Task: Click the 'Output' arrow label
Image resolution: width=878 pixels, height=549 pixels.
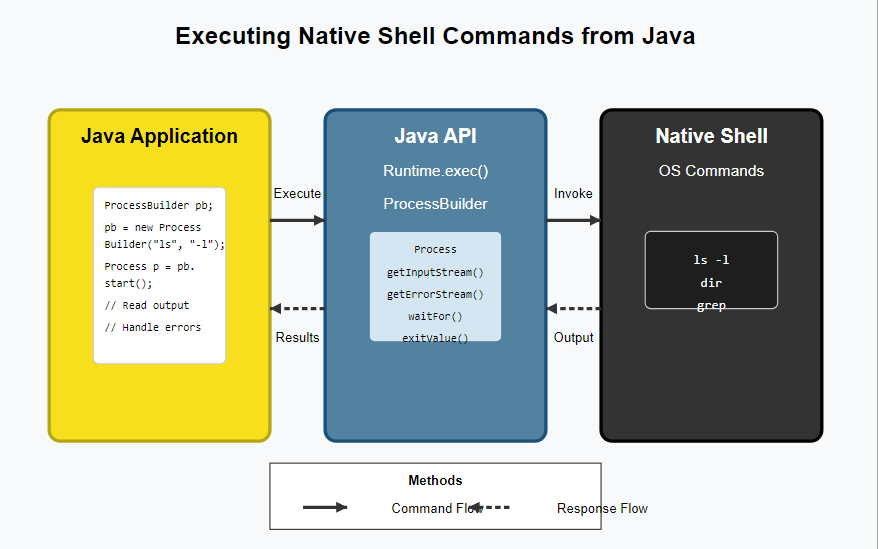Action: 573,338
